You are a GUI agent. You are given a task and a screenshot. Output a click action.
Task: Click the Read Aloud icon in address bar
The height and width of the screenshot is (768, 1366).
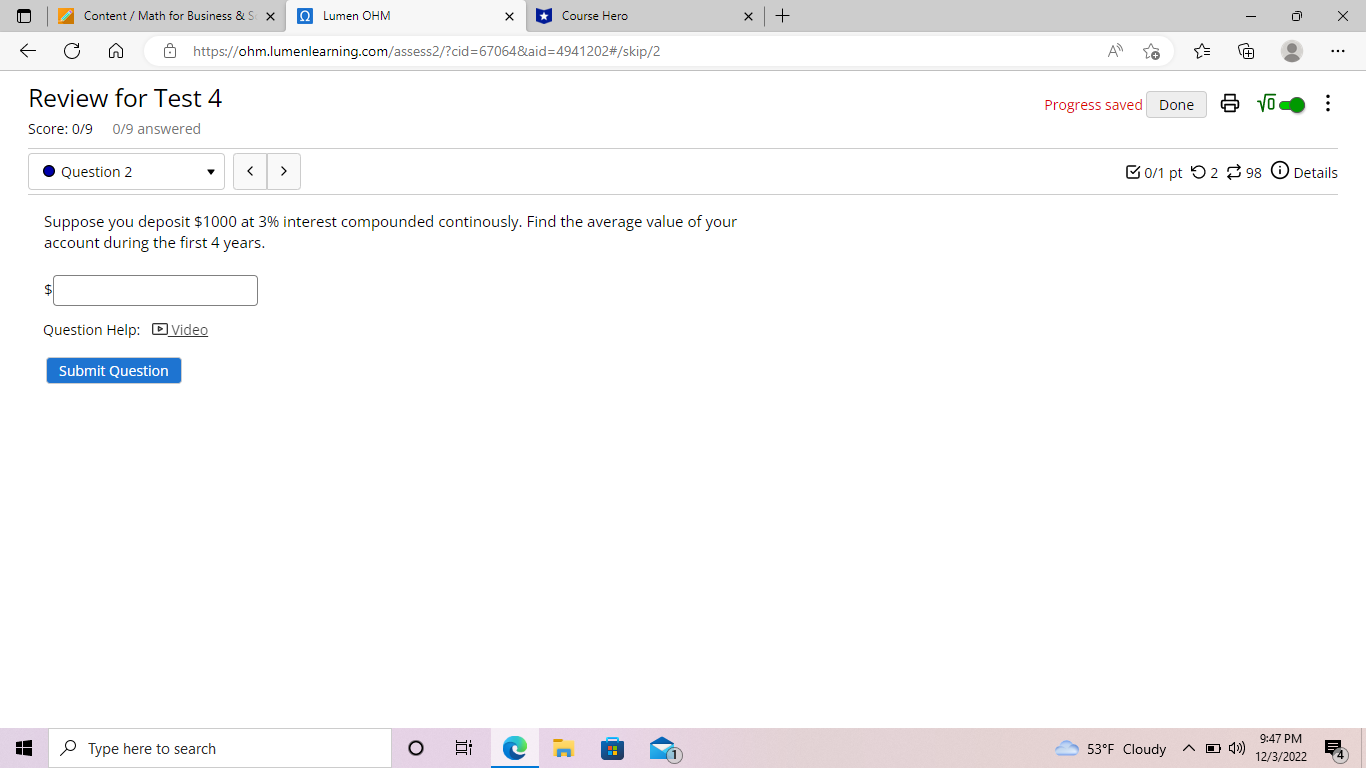(1115, 51)
